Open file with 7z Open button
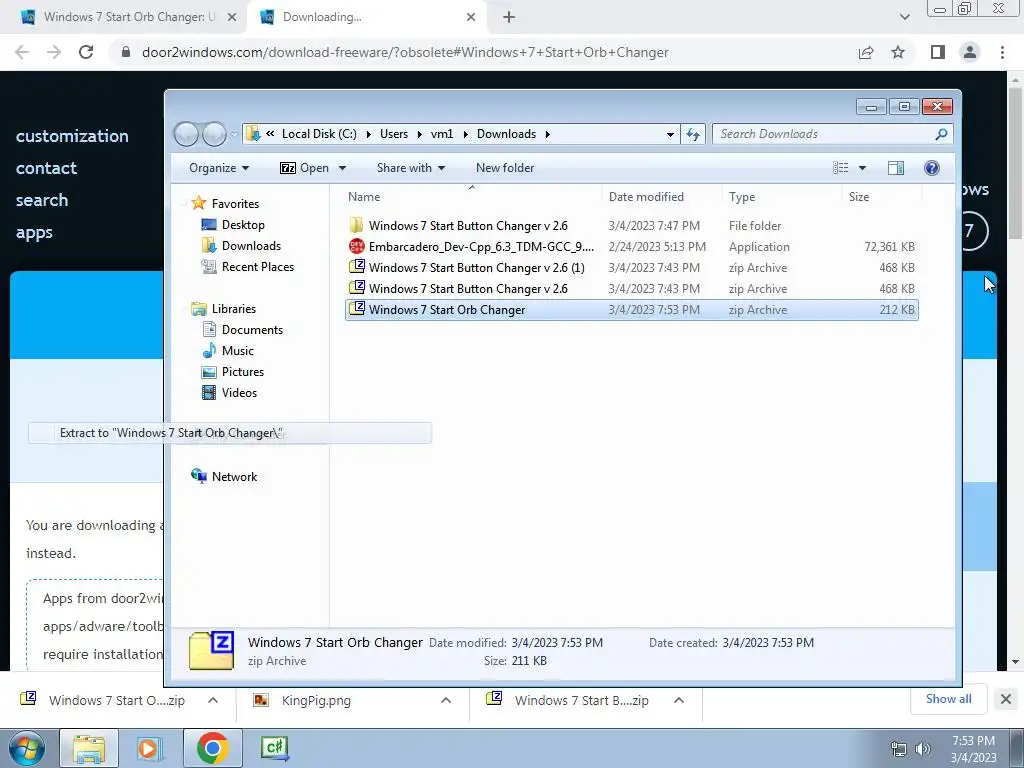Screen dimensions: 1024x768 pyautogui.click(x=305, y=168)
